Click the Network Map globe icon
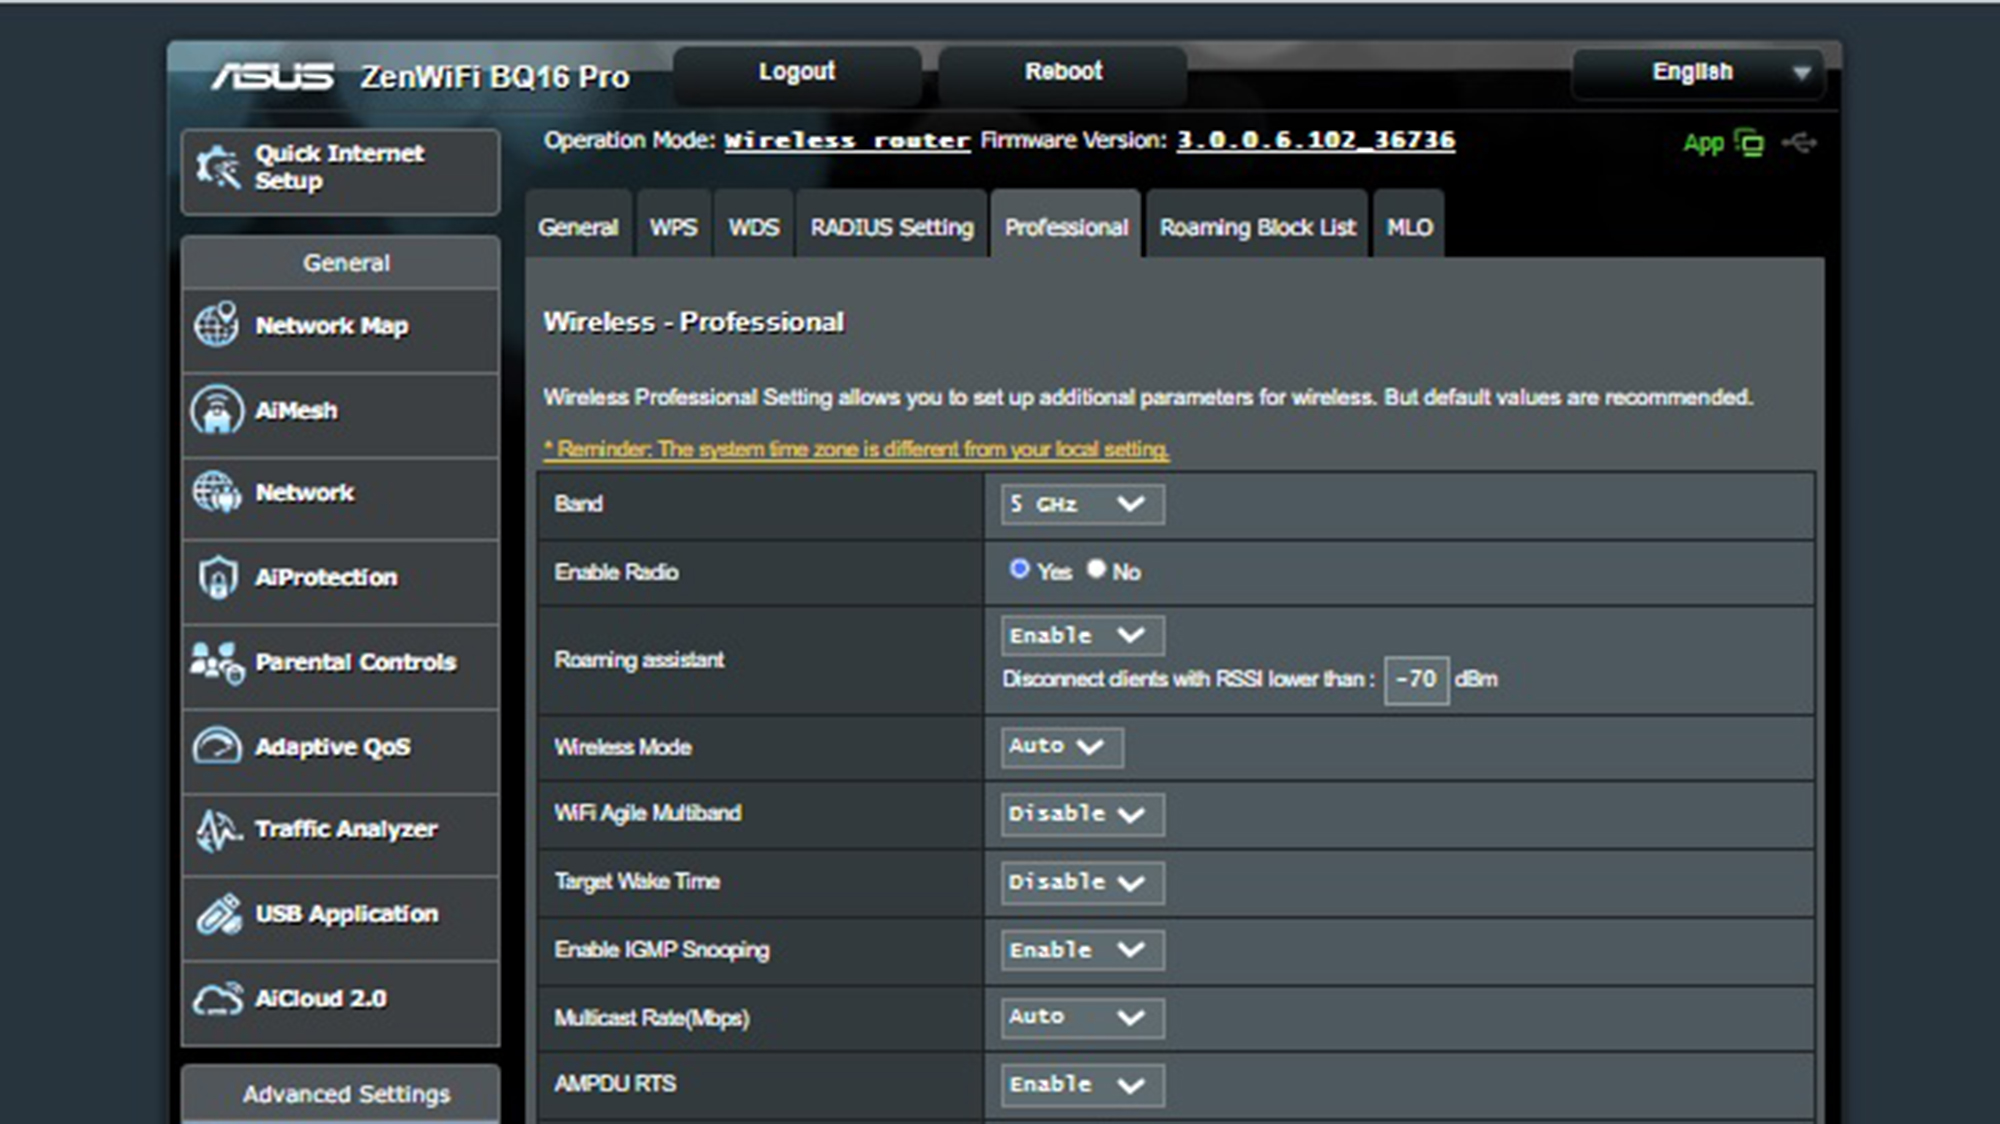Viewport: 2000px width, 1124px height. (216, 325)
